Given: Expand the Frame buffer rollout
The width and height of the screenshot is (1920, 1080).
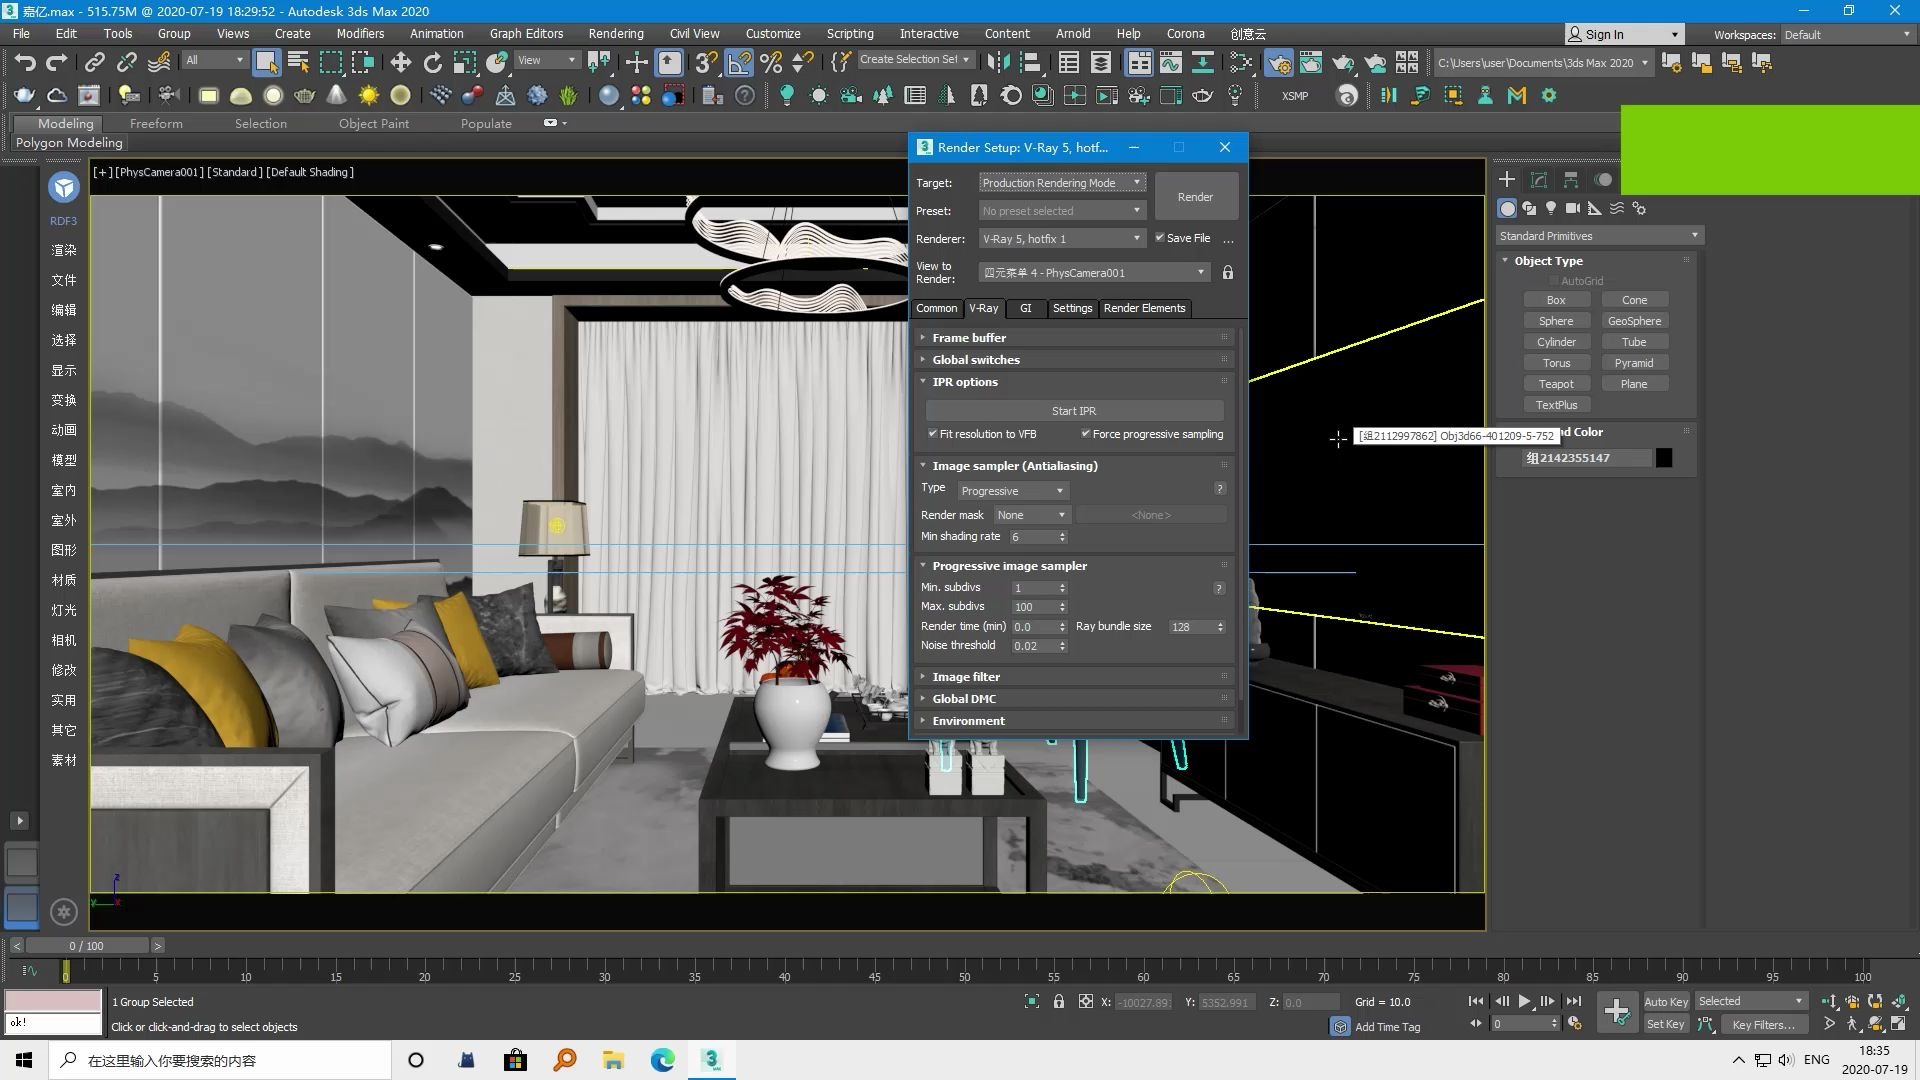Looking at the screenshot, I should pos(1075,338).
